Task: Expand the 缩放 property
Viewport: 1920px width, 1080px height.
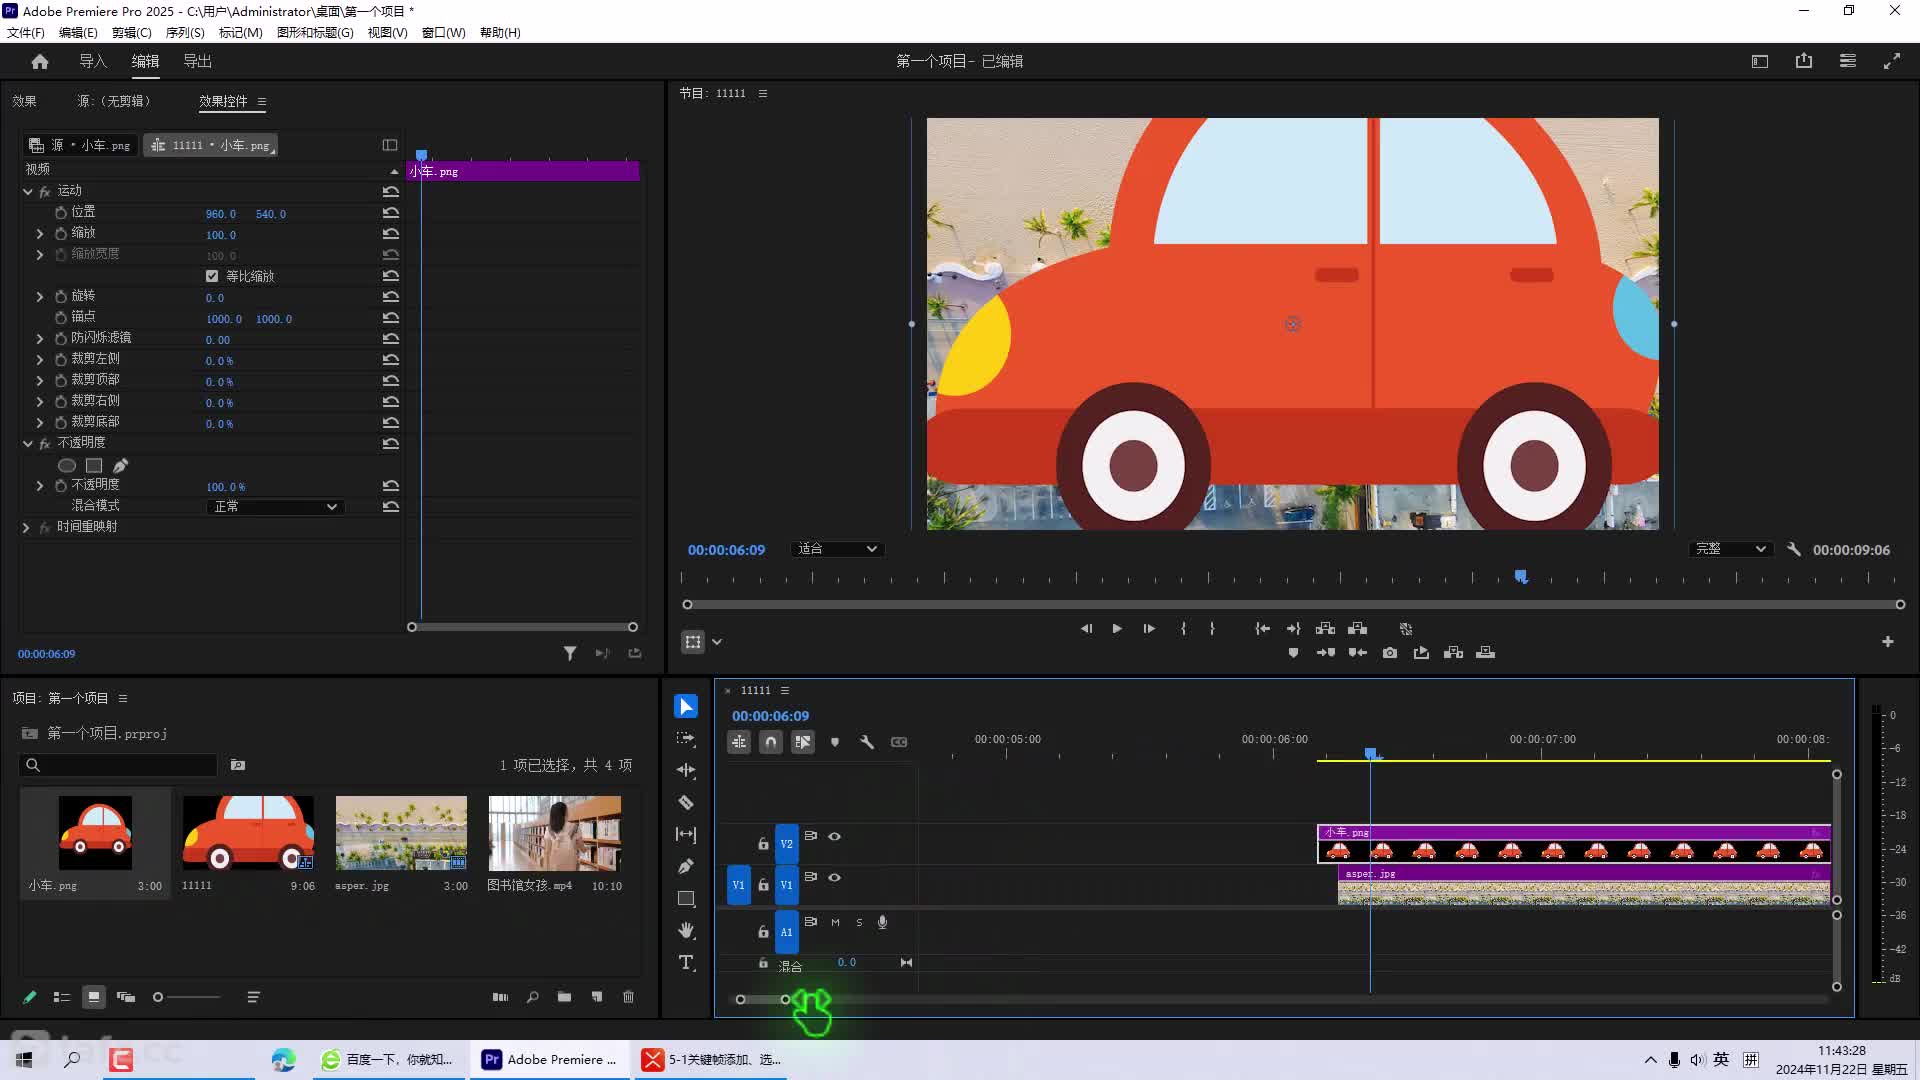Action: [x=40, y=234]
